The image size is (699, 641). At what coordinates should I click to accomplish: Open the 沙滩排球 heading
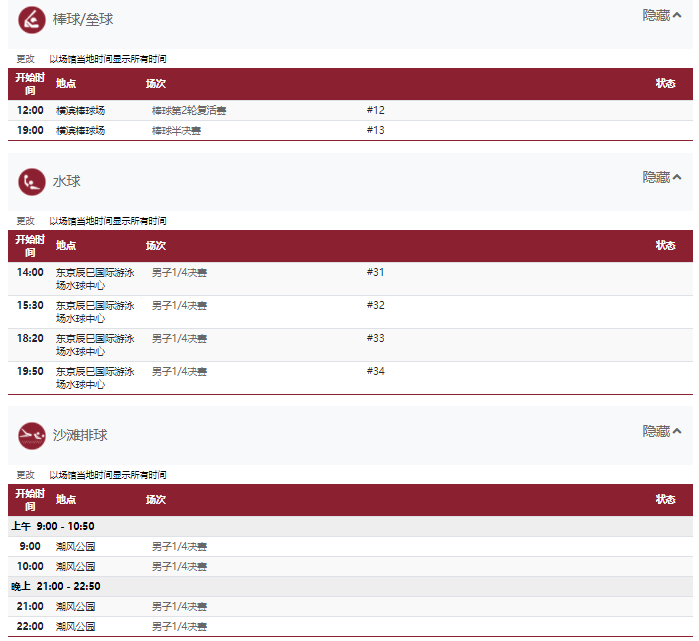[80, 436]
